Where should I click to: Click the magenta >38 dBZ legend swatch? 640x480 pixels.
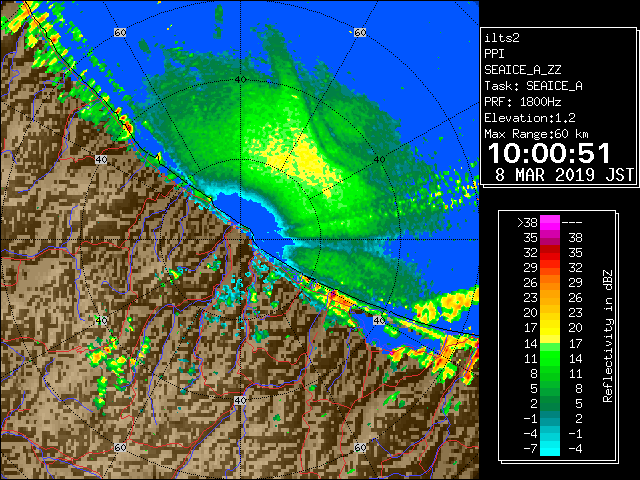550,223
